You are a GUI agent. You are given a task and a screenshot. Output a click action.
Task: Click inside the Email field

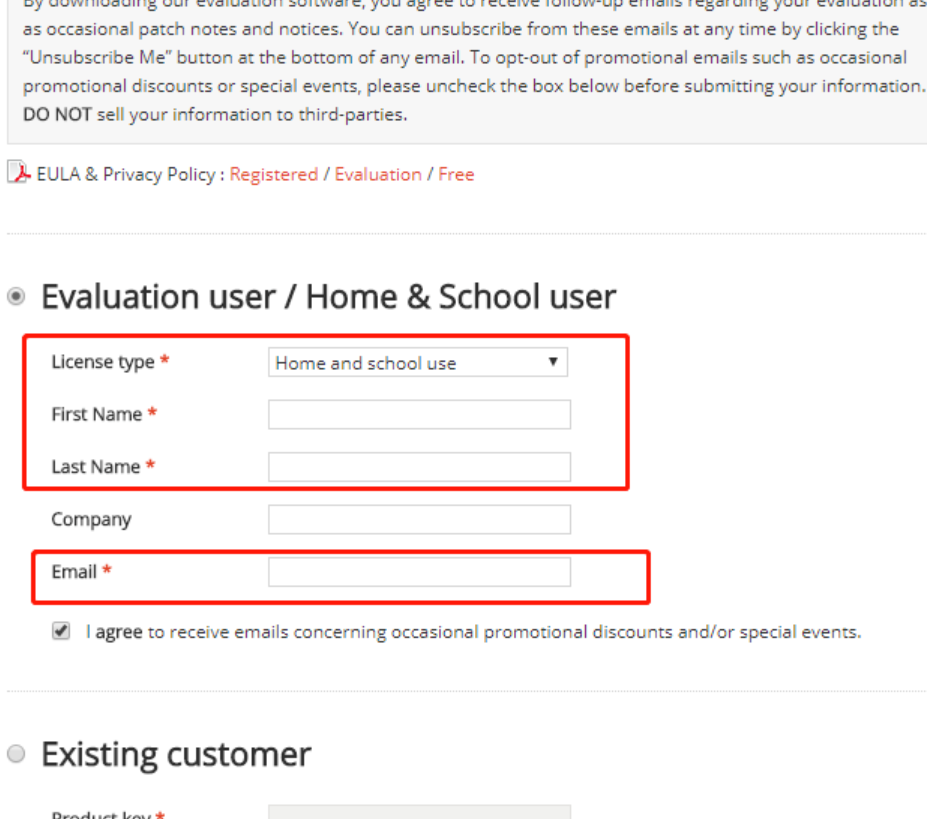pyautogui.click(x=419, y=572)
